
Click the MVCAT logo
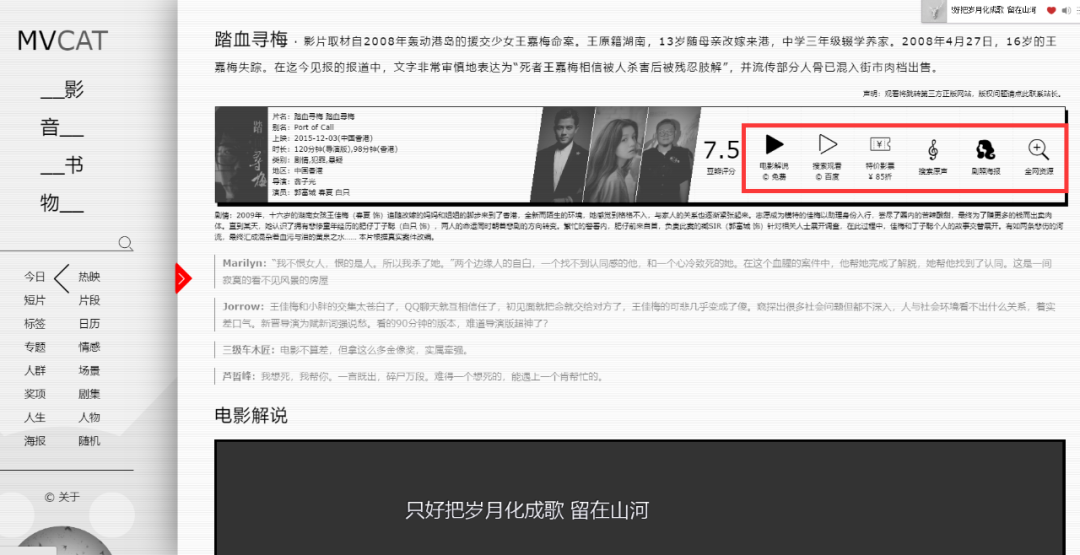click(62, 41)
